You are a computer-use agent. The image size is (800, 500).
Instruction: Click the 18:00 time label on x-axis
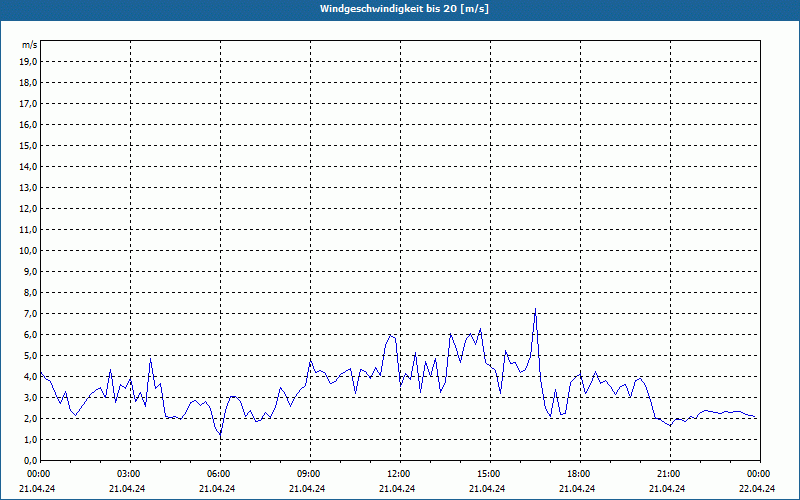click(580, 474)
